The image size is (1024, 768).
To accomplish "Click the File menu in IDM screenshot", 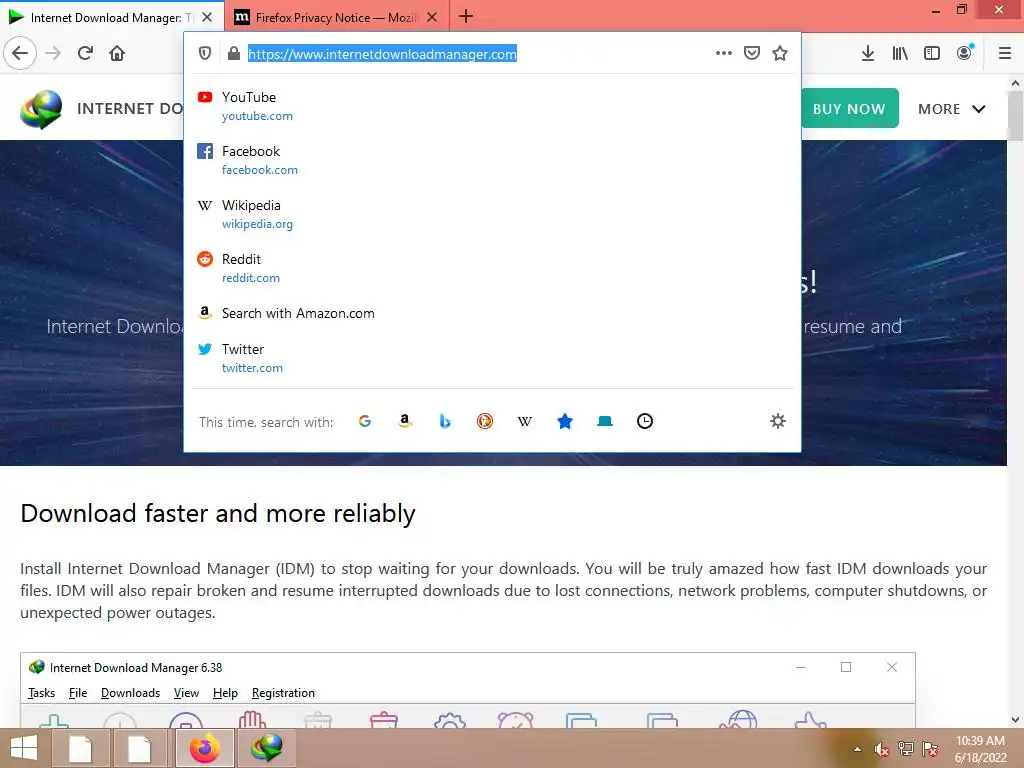I will 78,693.
